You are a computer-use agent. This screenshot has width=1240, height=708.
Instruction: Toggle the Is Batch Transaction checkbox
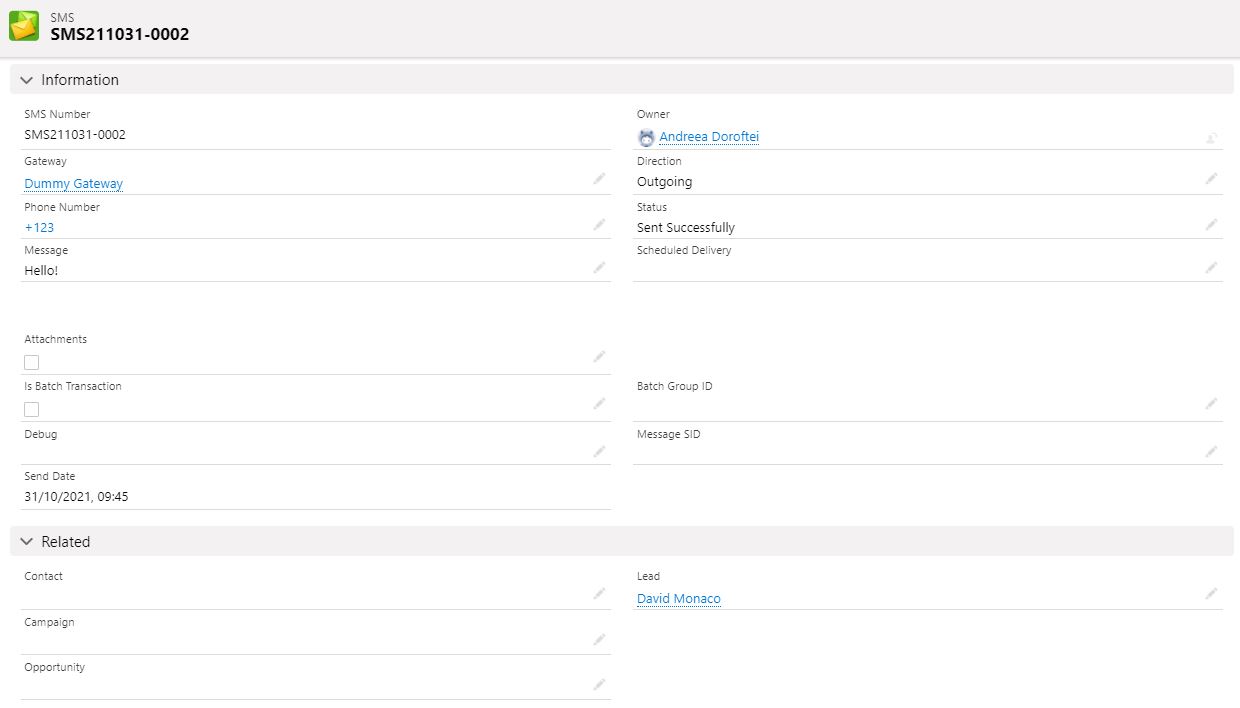click(x=32, y=409)
